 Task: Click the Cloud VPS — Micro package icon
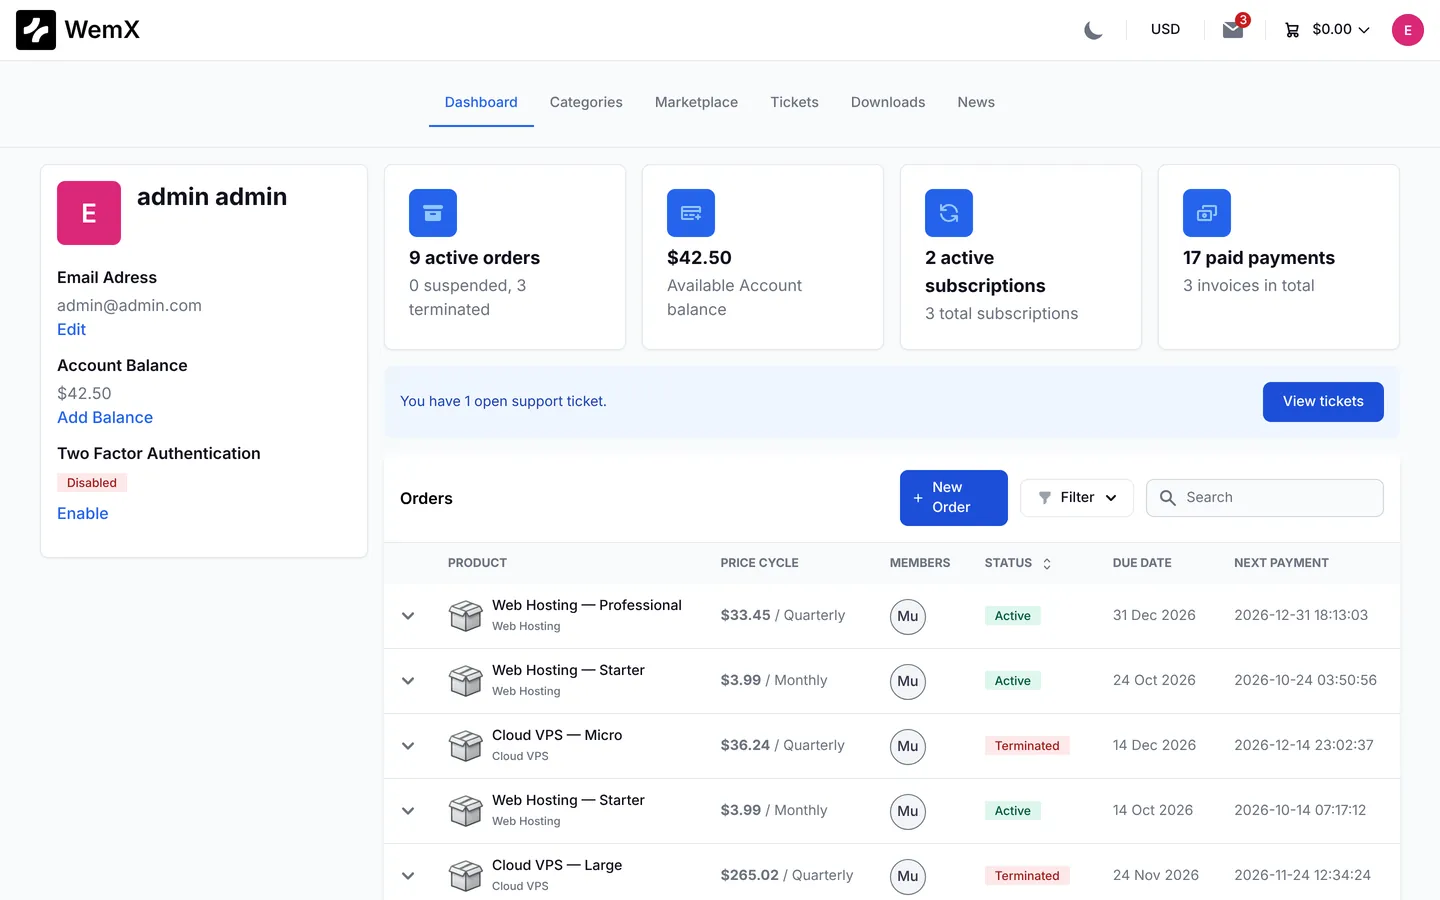point(466,746)
